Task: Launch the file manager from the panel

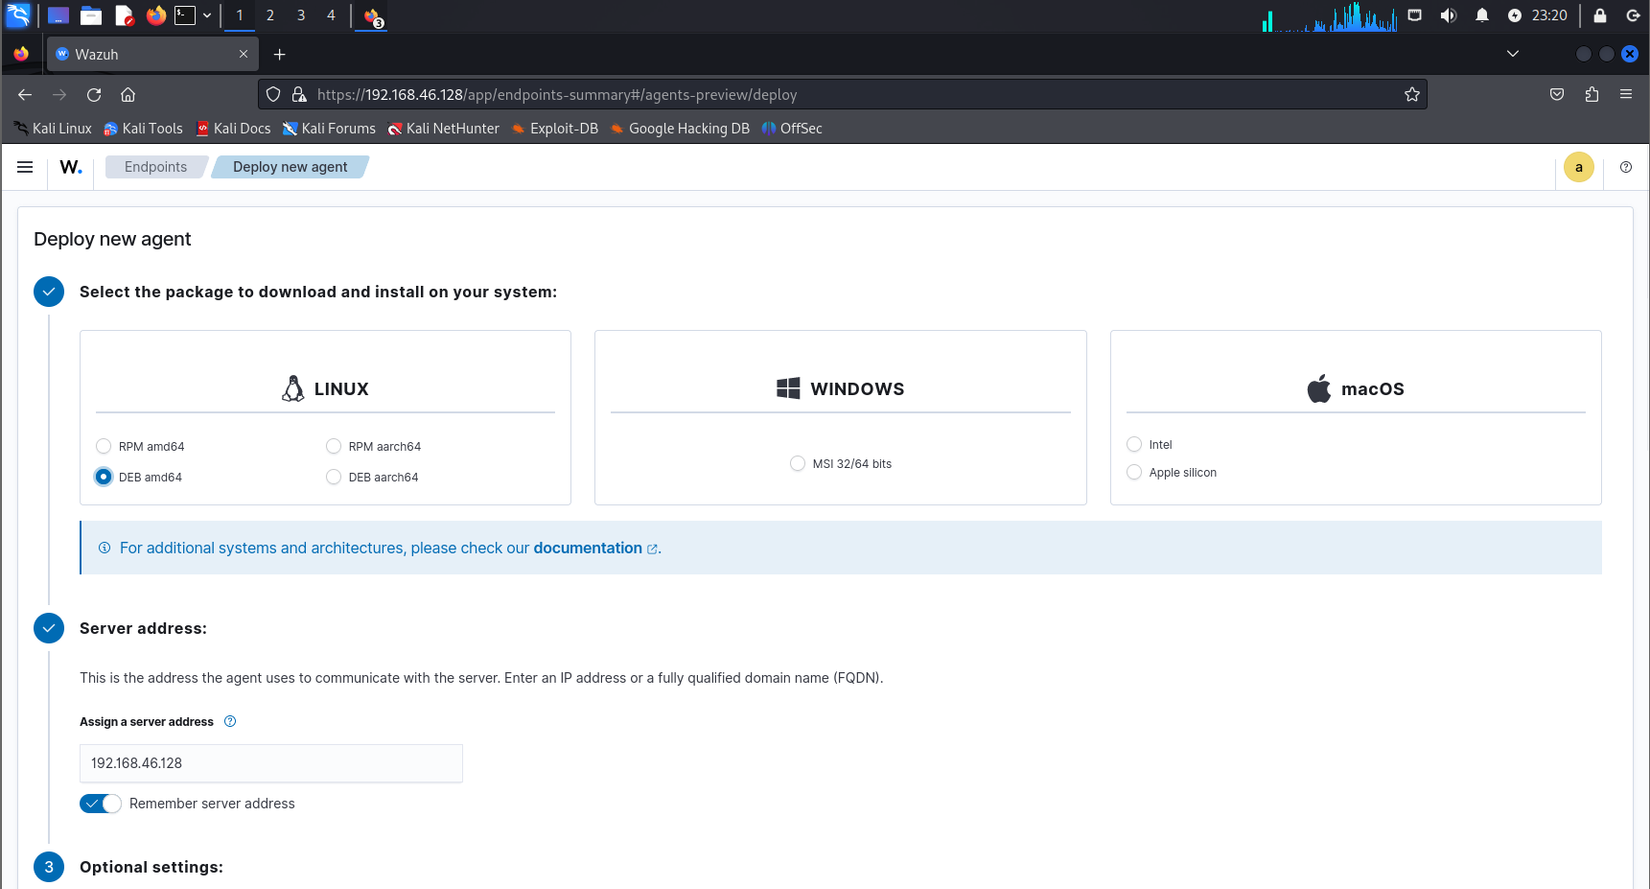Action: click(x=91, y=15)
